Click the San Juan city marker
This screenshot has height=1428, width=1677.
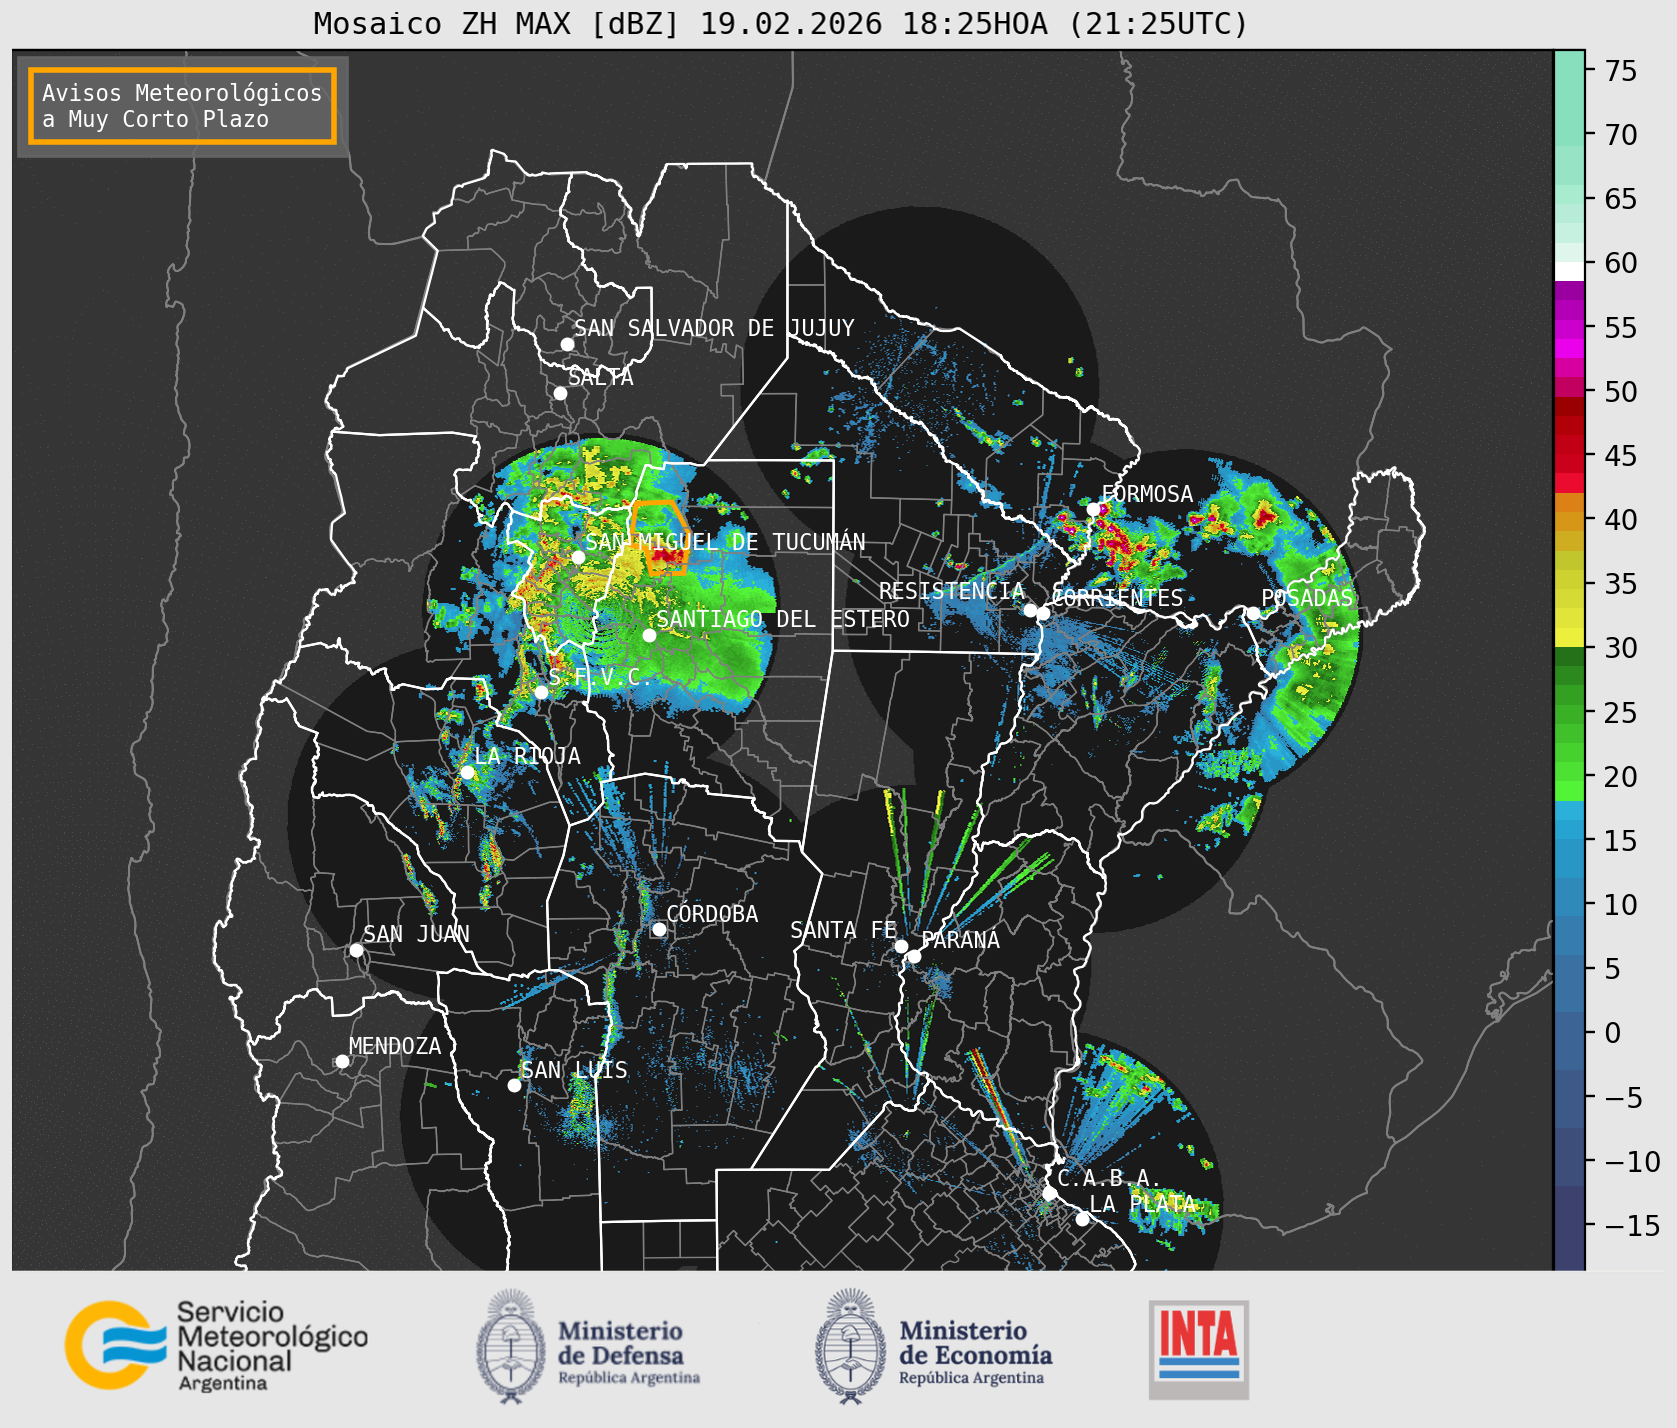pyautogui.click(x=356, y=950)
